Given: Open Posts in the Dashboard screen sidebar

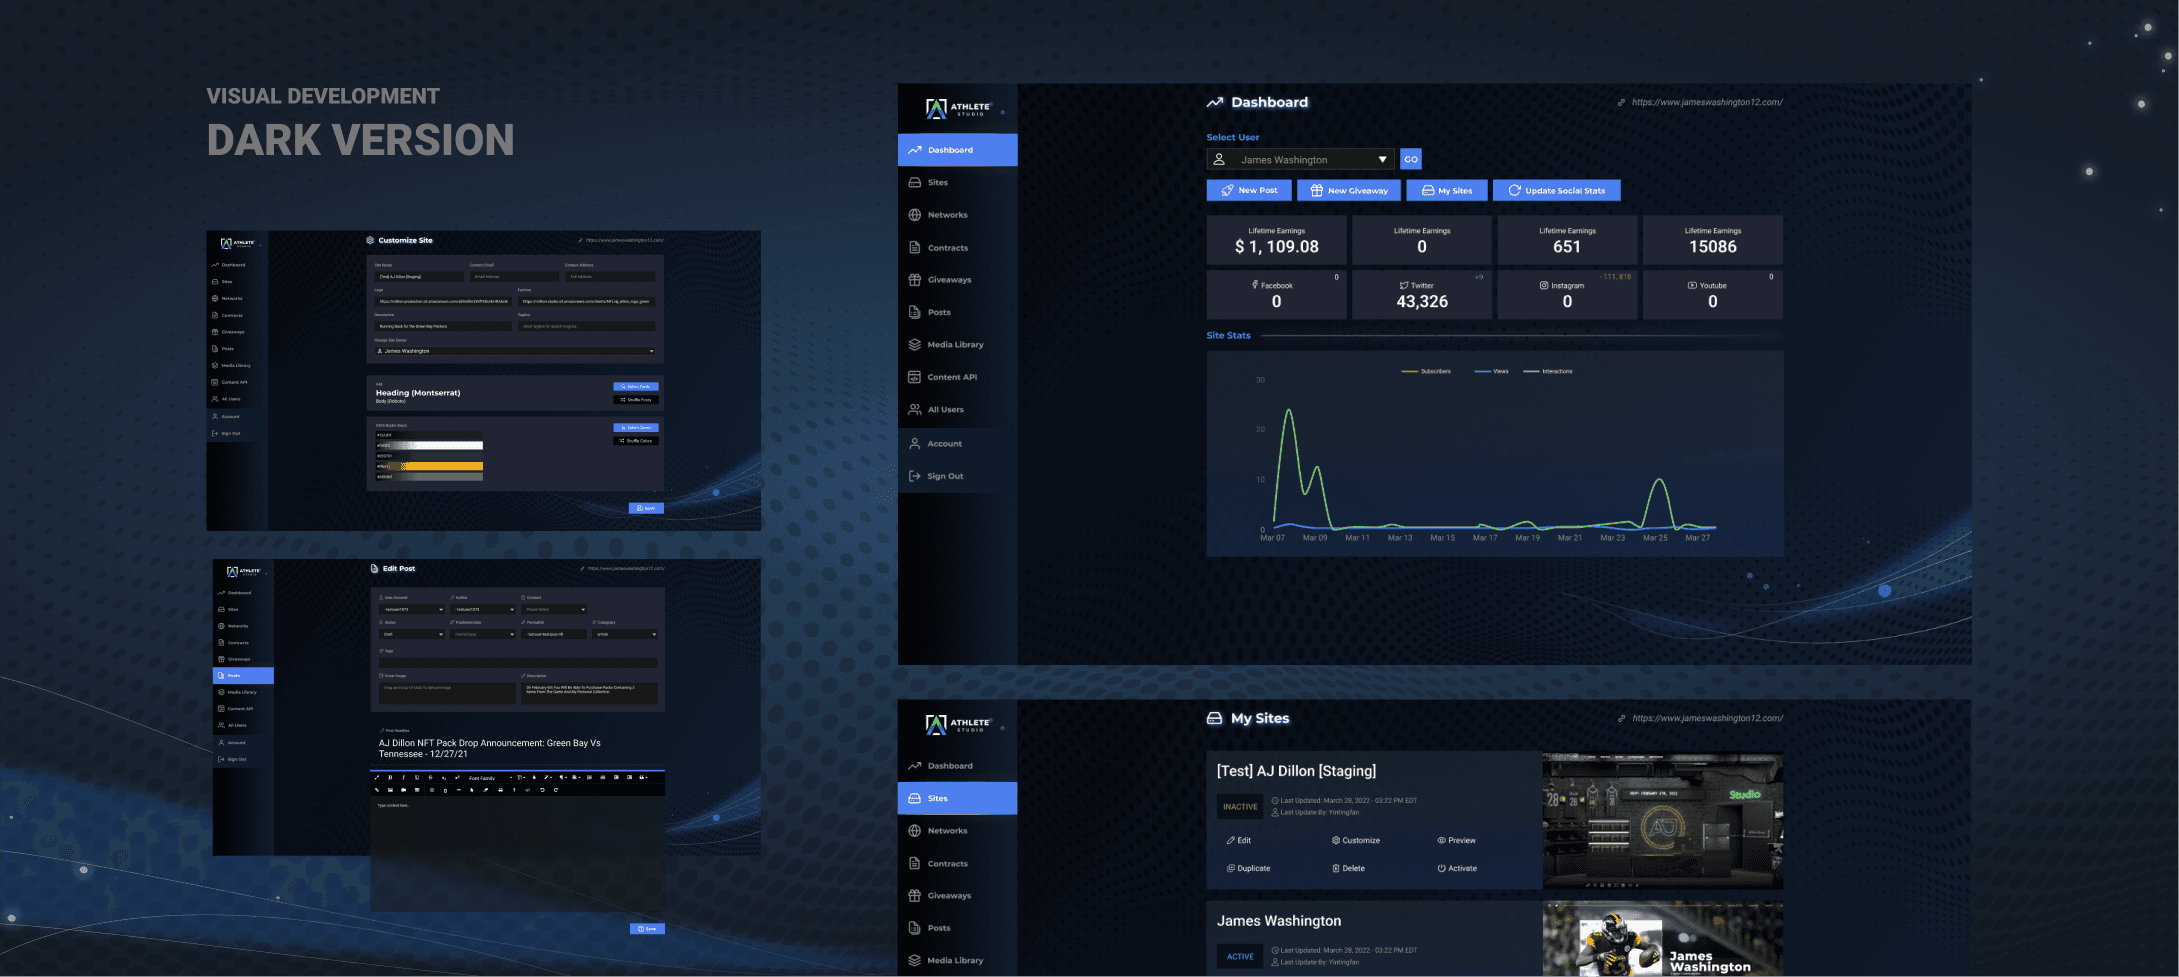Looking at the screenshot, I should [957, 312].
